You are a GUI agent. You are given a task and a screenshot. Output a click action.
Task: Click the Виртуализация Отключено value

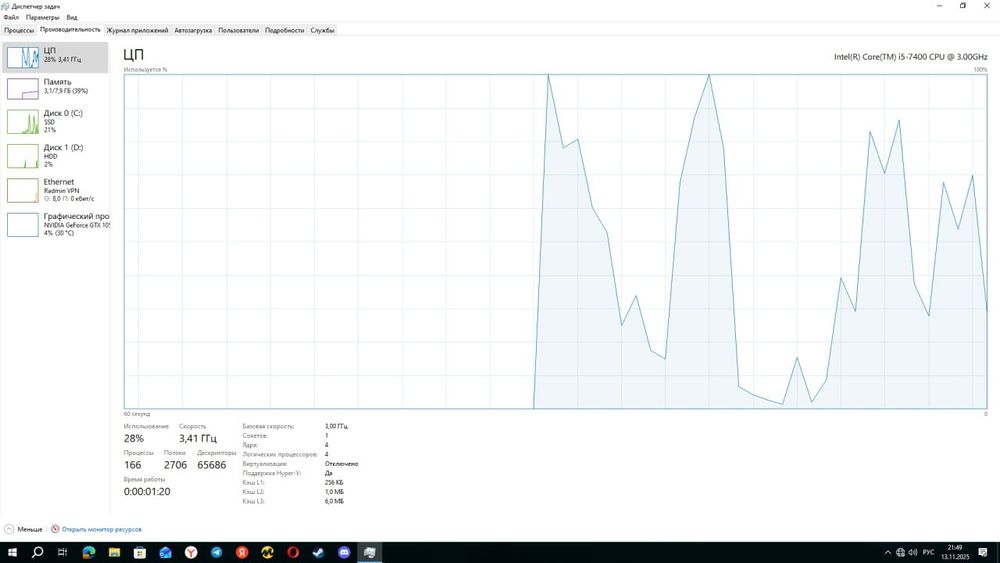pos(342,464)
